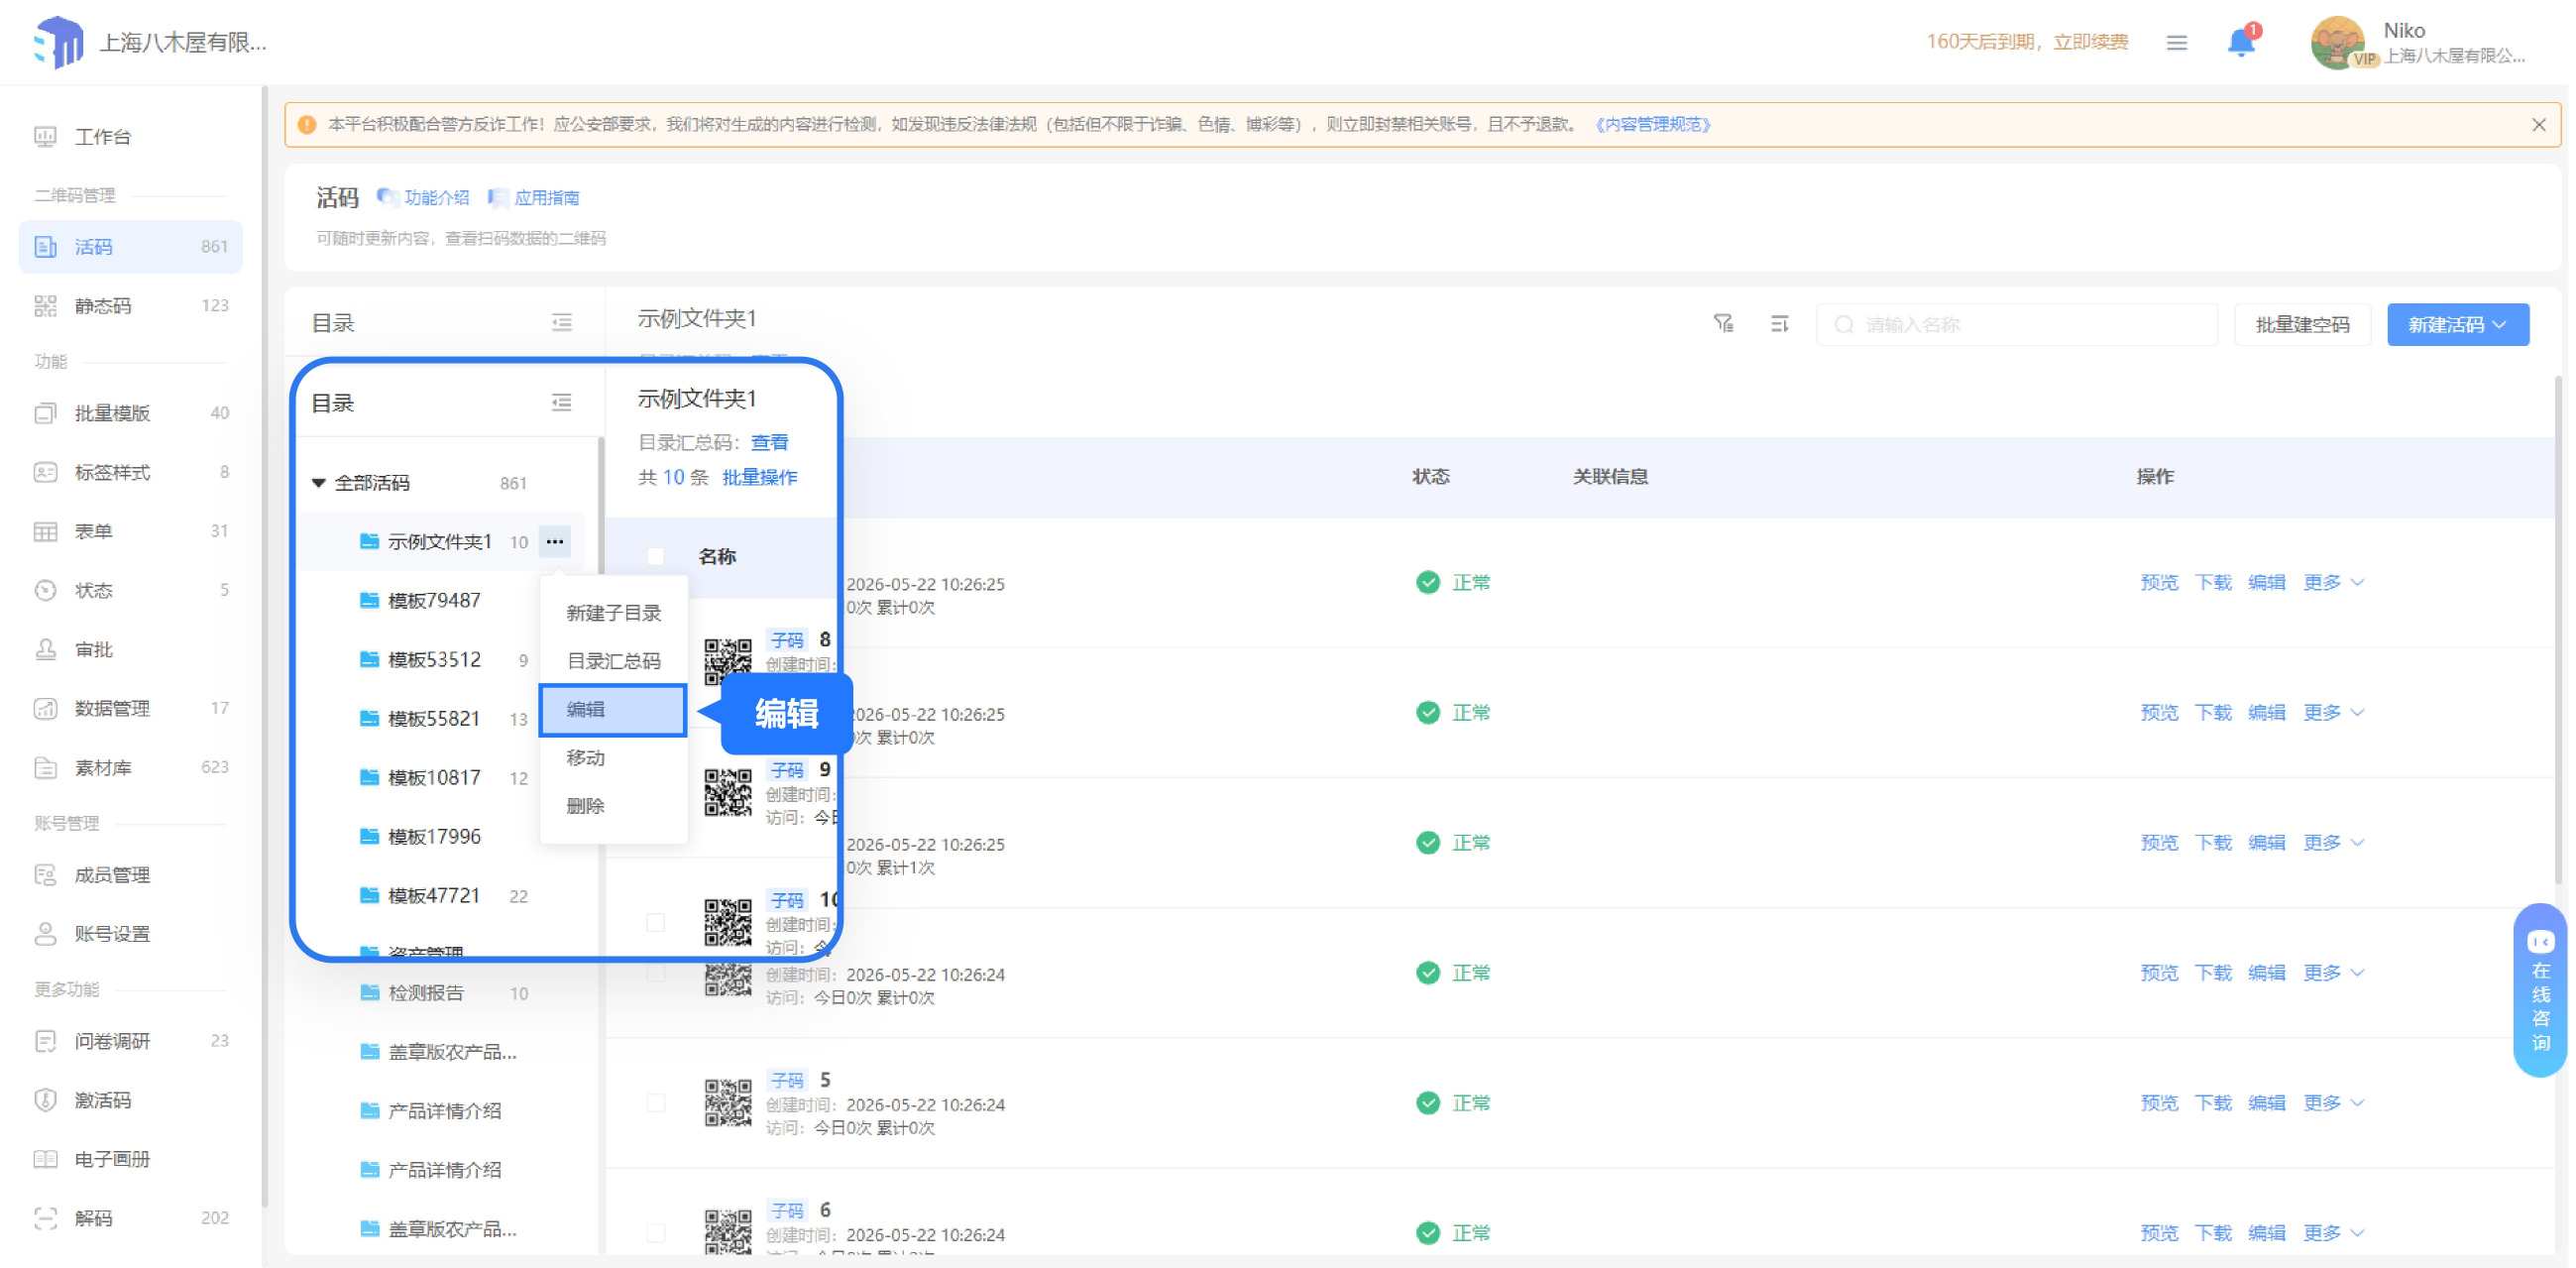Image resolution: width=2576 pixels, height=1268 pixels.
Task: Choose 删除 from the folder menu
Action: tap(613, 806)
